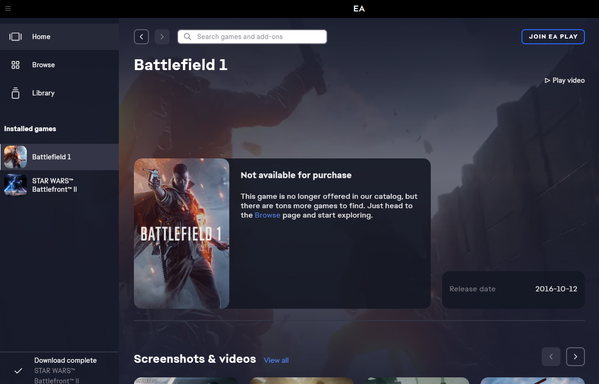
Task: Click the Library icon in sidebar
Action: (15, 93)
